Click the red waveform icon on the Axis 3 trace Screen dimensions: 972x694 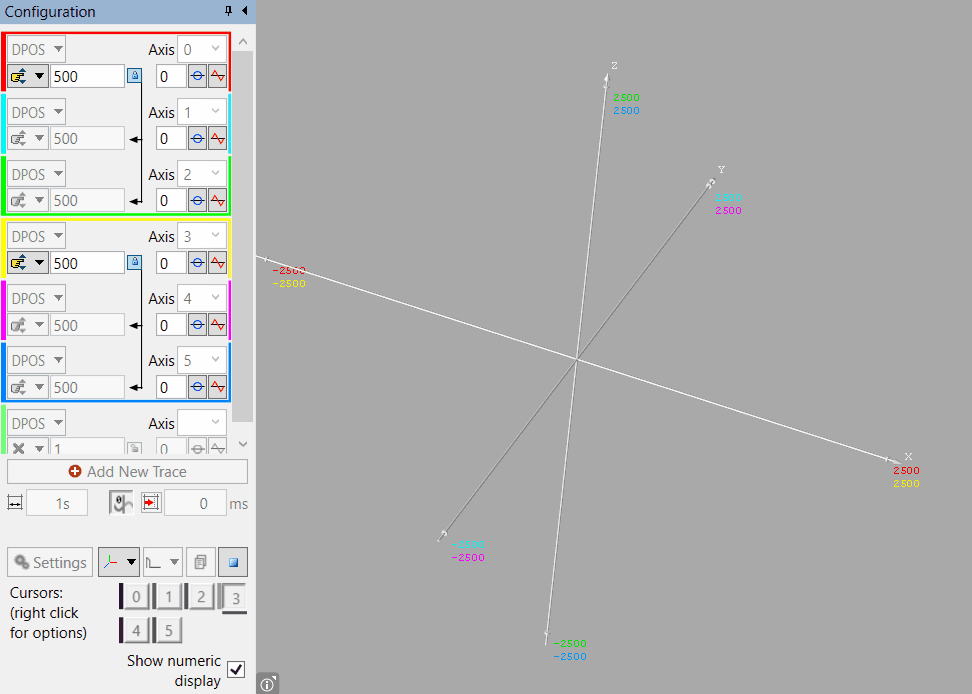click(218, 263)
